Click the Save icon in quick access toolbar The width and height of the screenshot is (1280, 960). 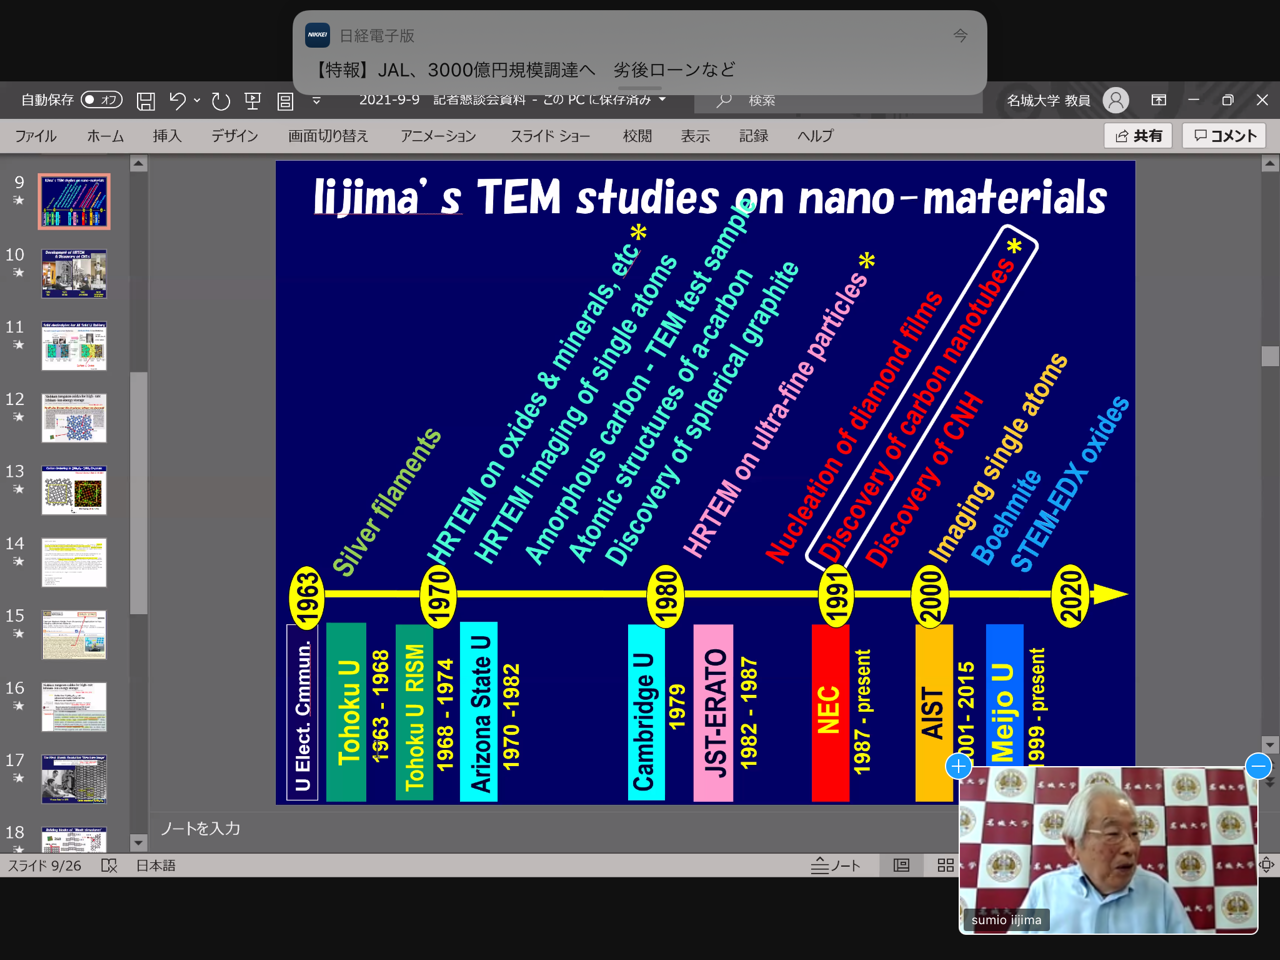click(146, 100)
